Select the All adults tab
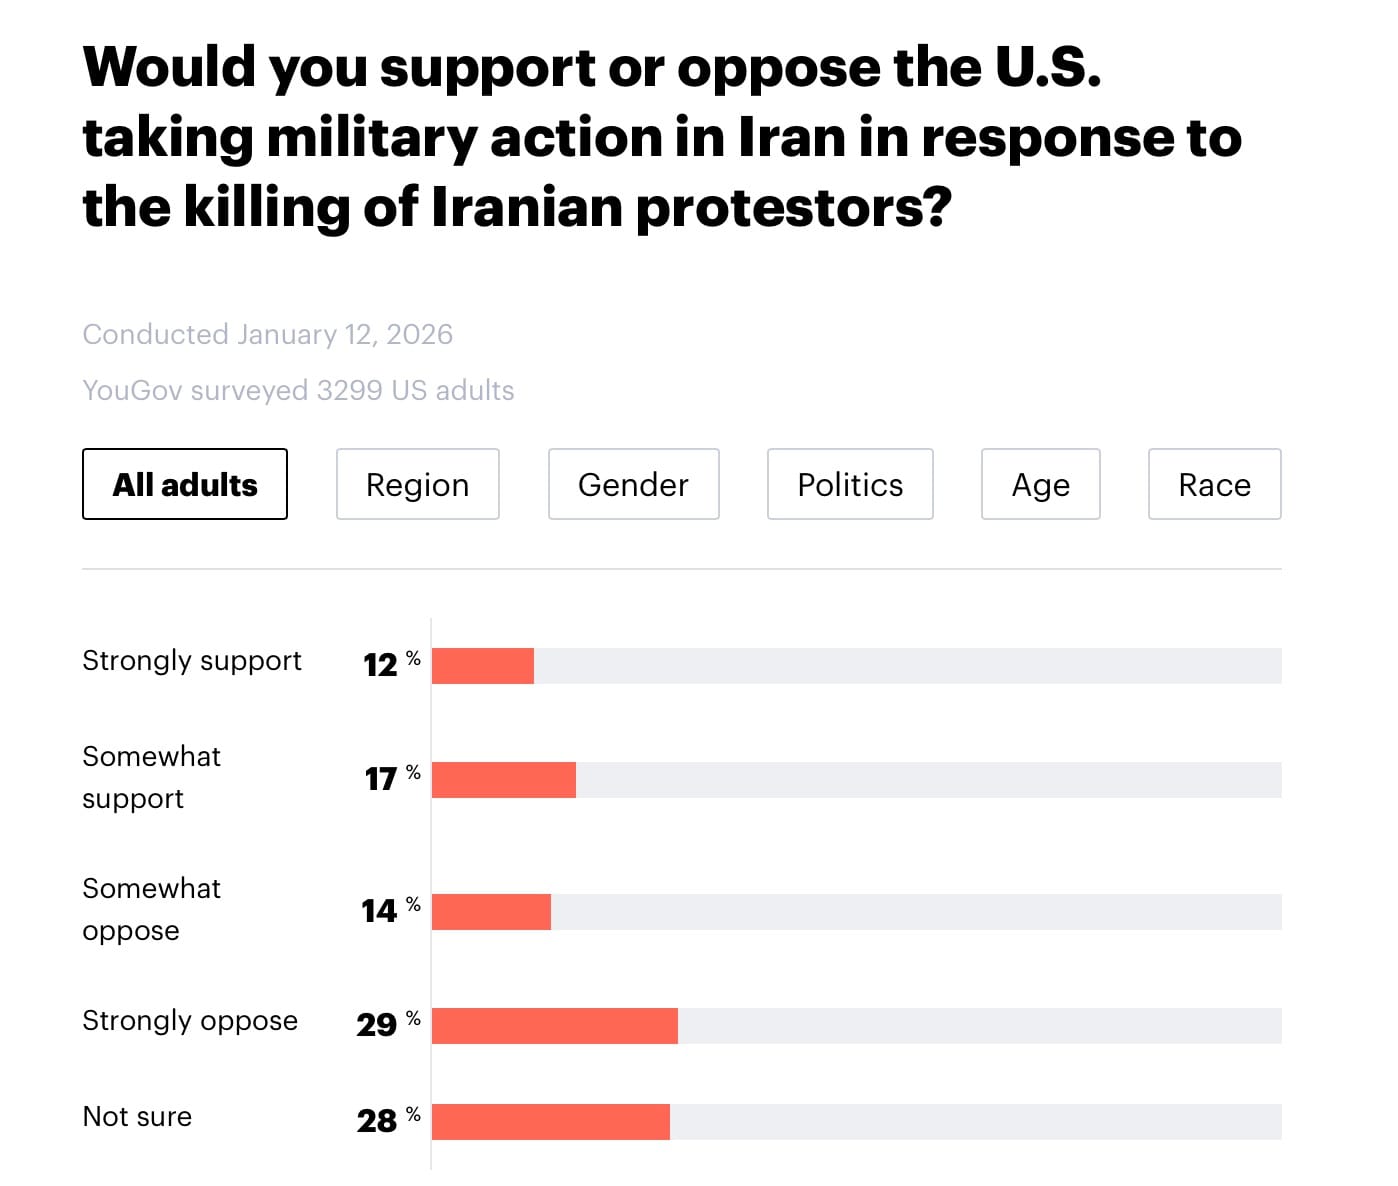 [x=185, y=484]
